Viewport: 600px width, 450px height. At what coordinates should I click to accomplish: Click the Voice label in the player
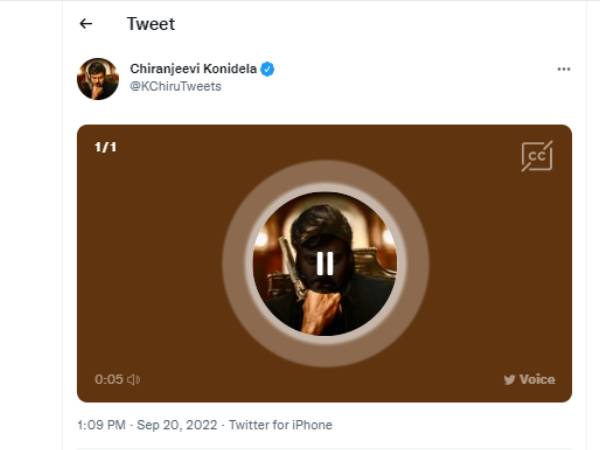tap(537, 379)
